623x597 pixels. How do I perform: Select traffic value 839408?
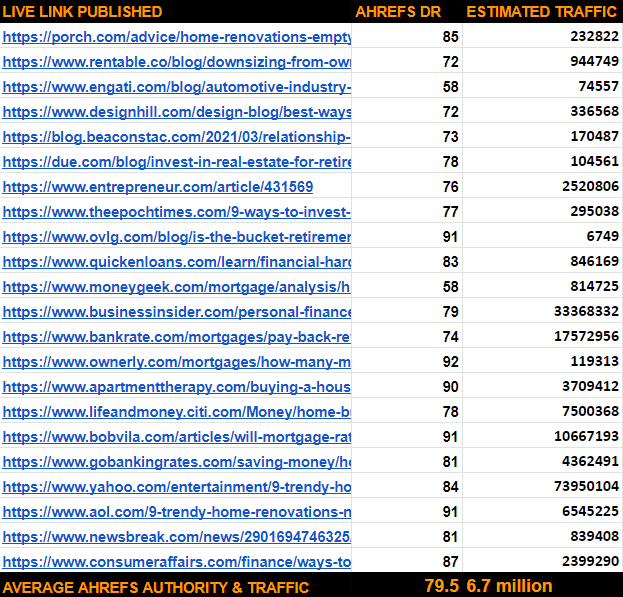click(594, 537)
